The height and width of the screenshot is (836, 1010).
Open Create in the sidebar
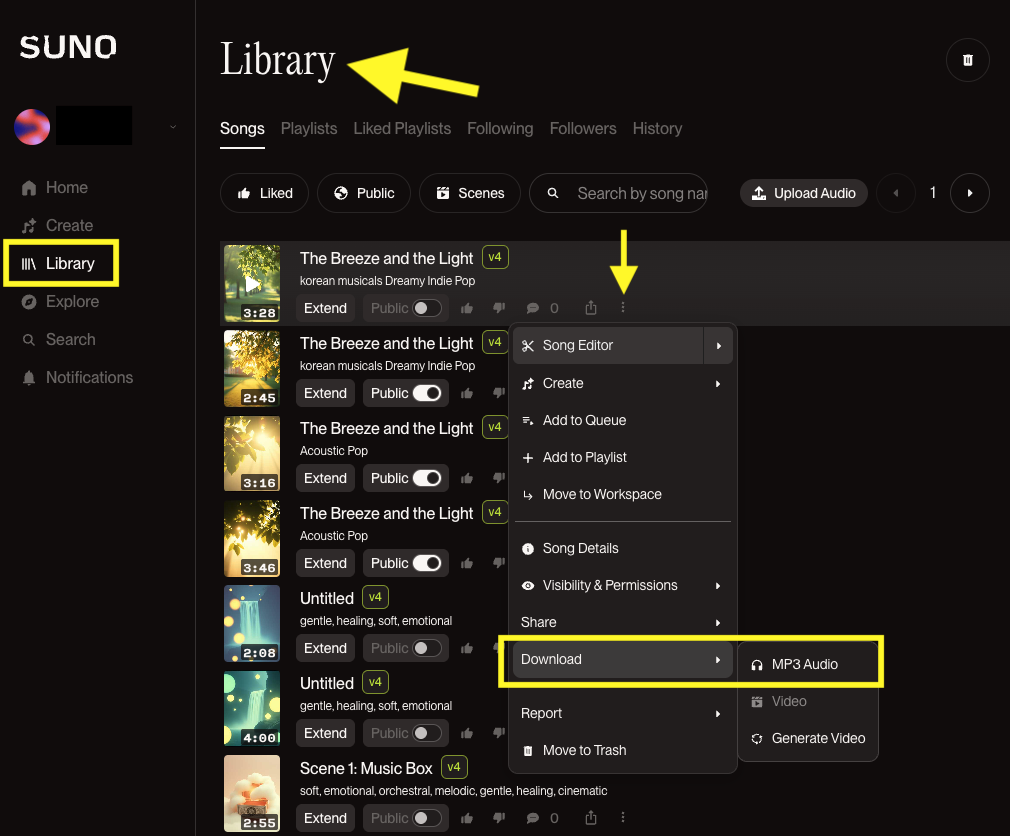57,225
